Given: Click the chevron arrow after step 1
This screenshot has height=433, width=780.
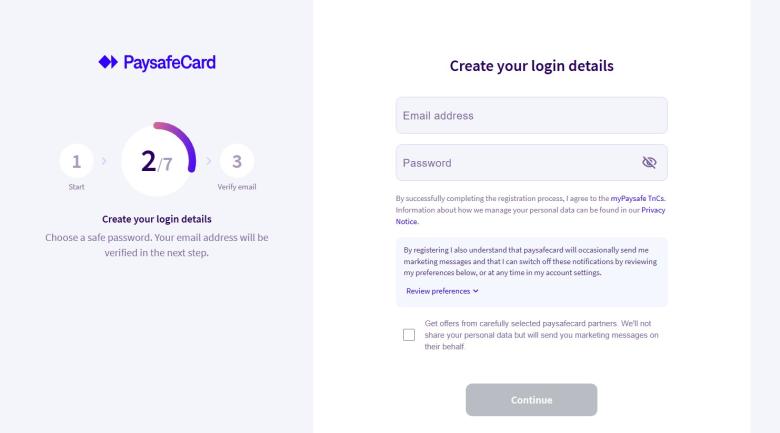Looking at the screenshot, I should [103, 160].
